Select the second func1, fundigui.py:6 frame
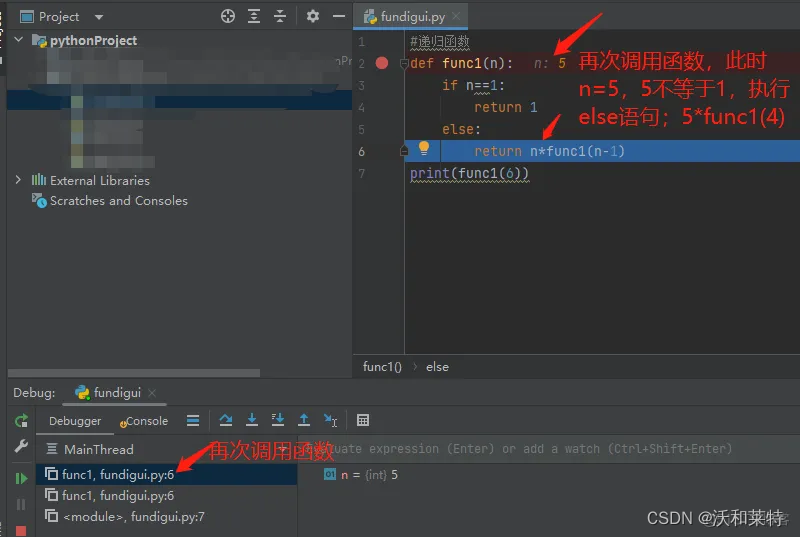The width and height of the screenshot is (800, 537). (166, 495)
